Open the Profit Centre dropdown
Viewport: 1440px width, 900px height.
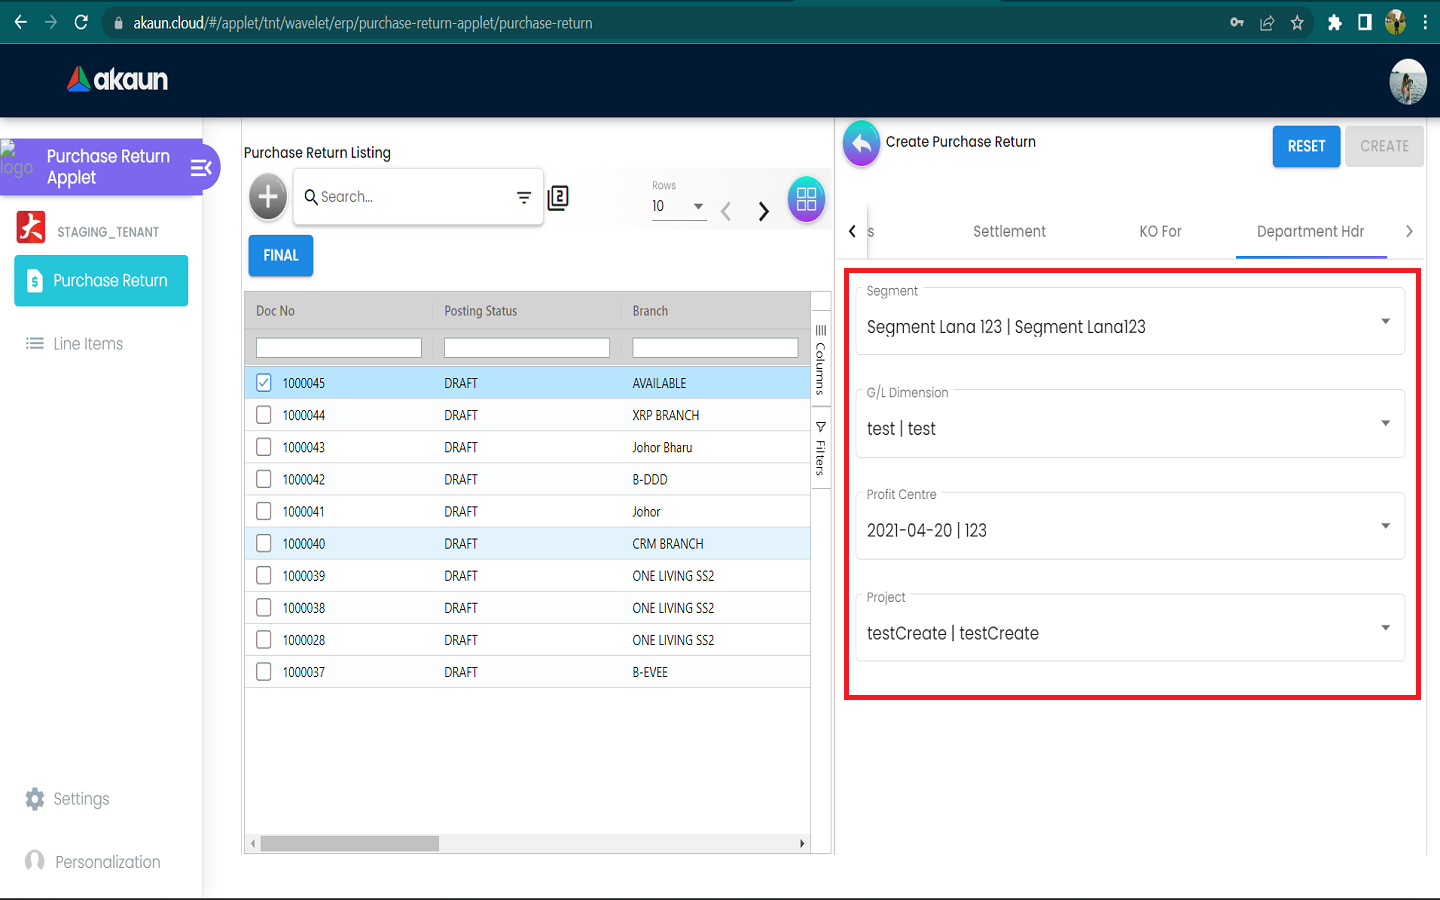(1385, 526)
